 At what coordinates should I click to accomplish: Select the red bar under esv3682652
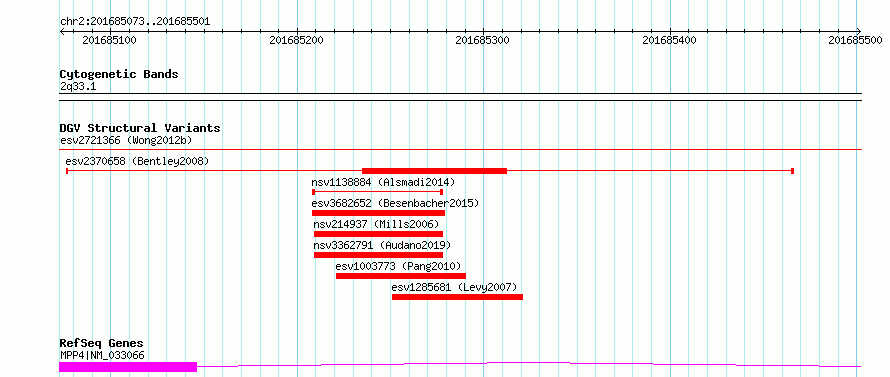tap(379, 213)
